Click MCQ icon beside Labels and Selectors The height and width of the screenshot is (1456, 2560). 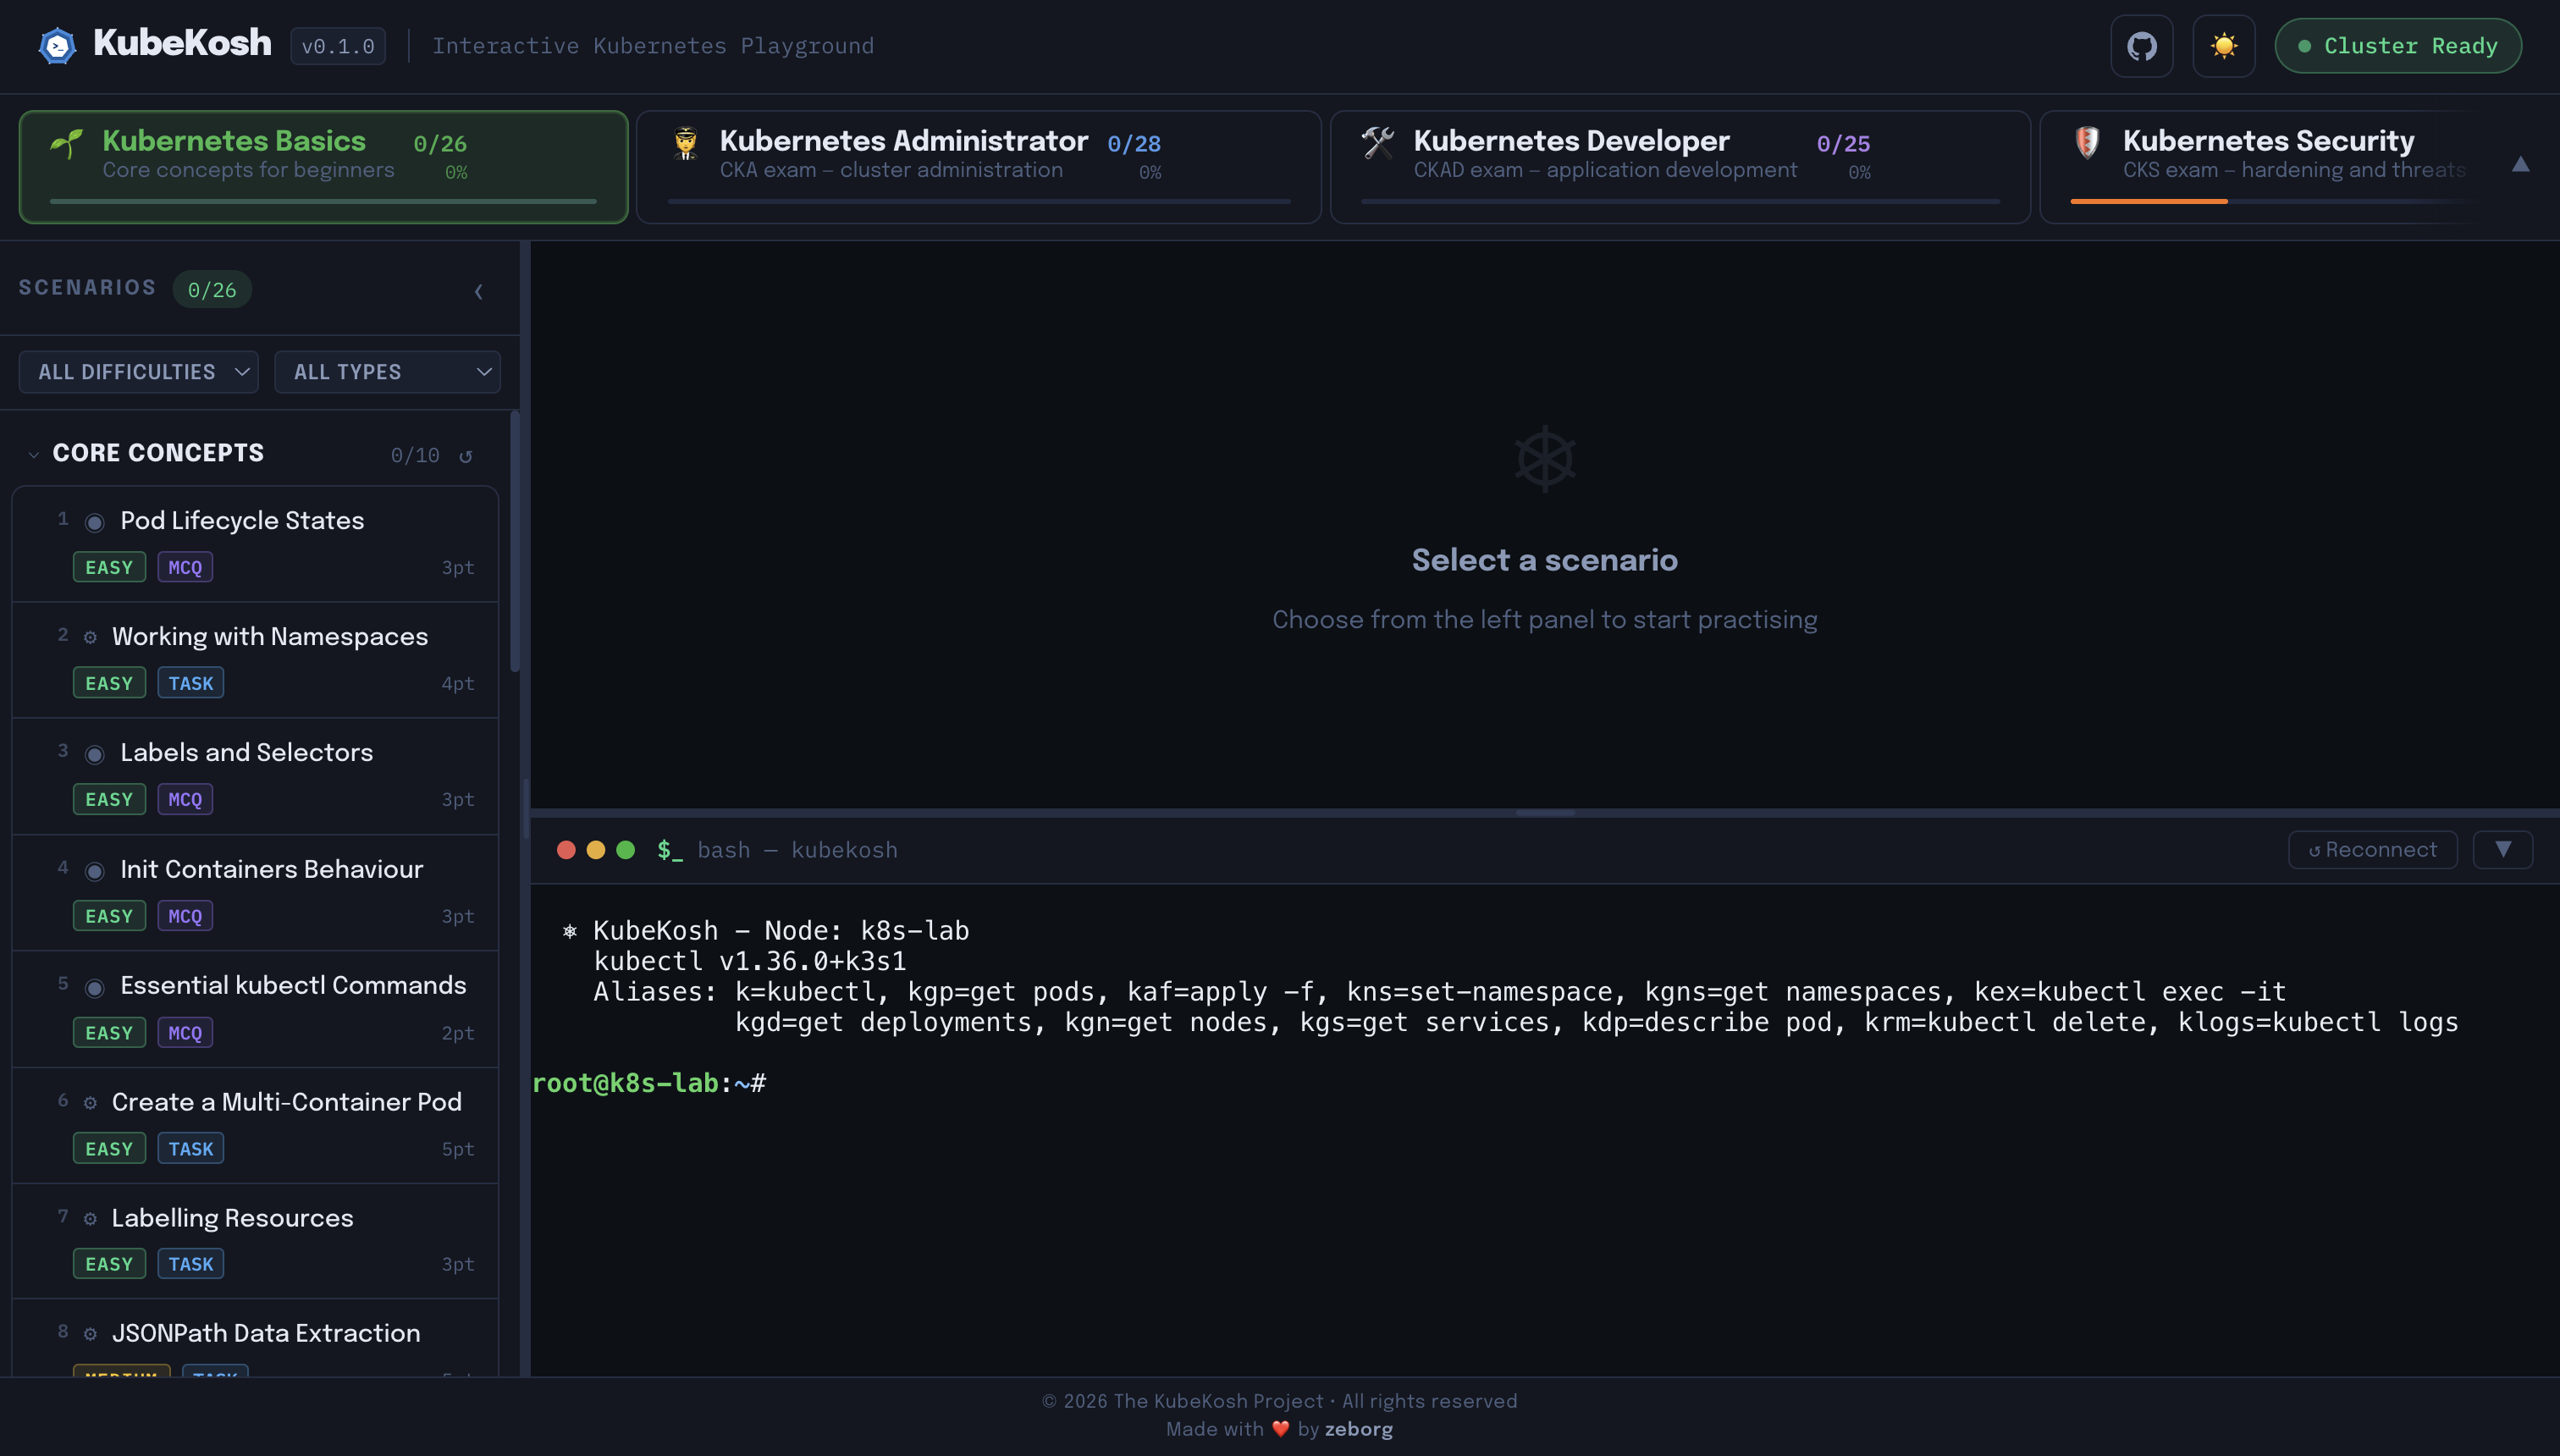95,754
